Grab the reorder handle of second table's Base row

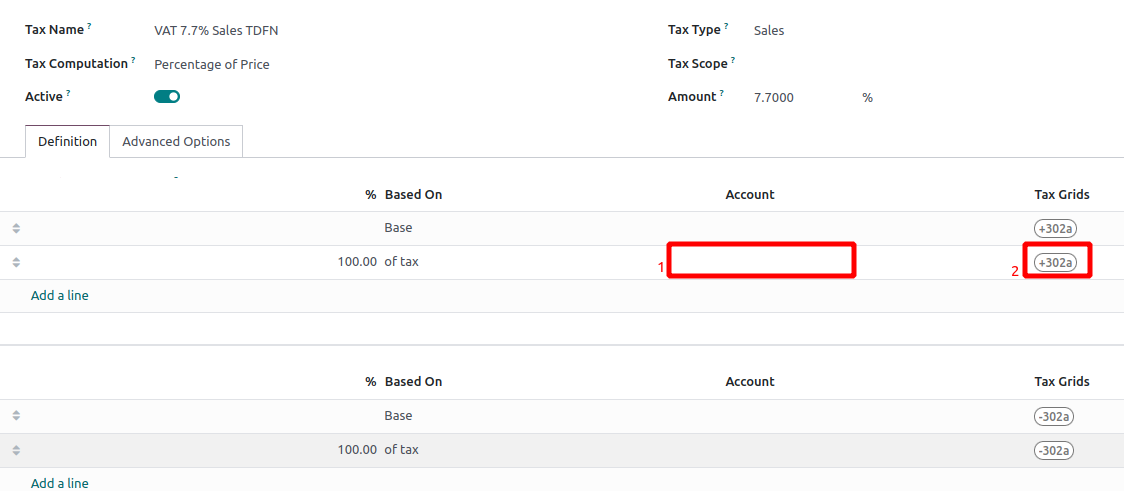(16, 416)
